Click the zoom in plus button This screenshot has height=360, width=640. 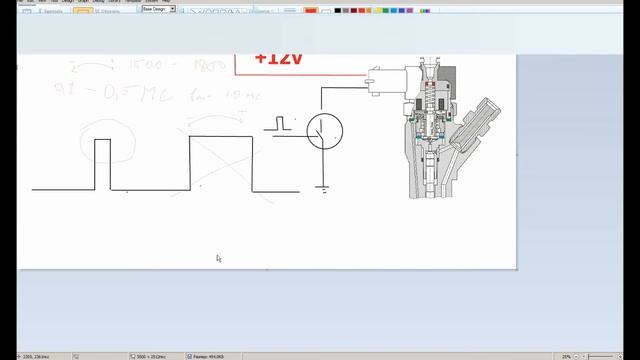tap(620, 356)
